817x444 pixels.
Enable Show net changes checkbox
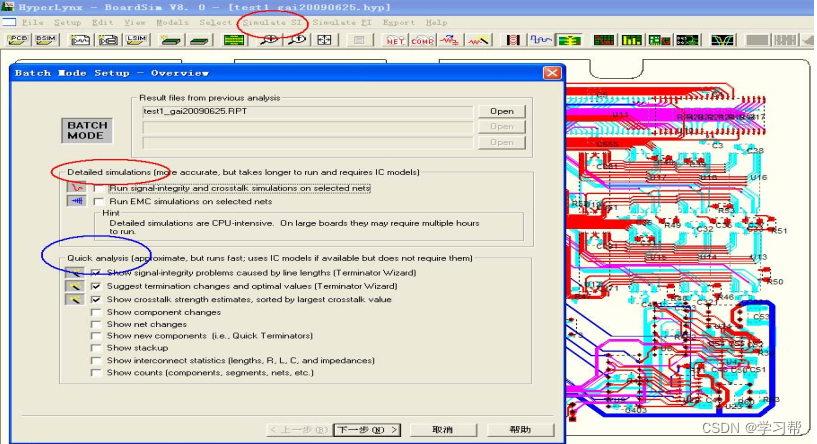[x=96, y=324]
